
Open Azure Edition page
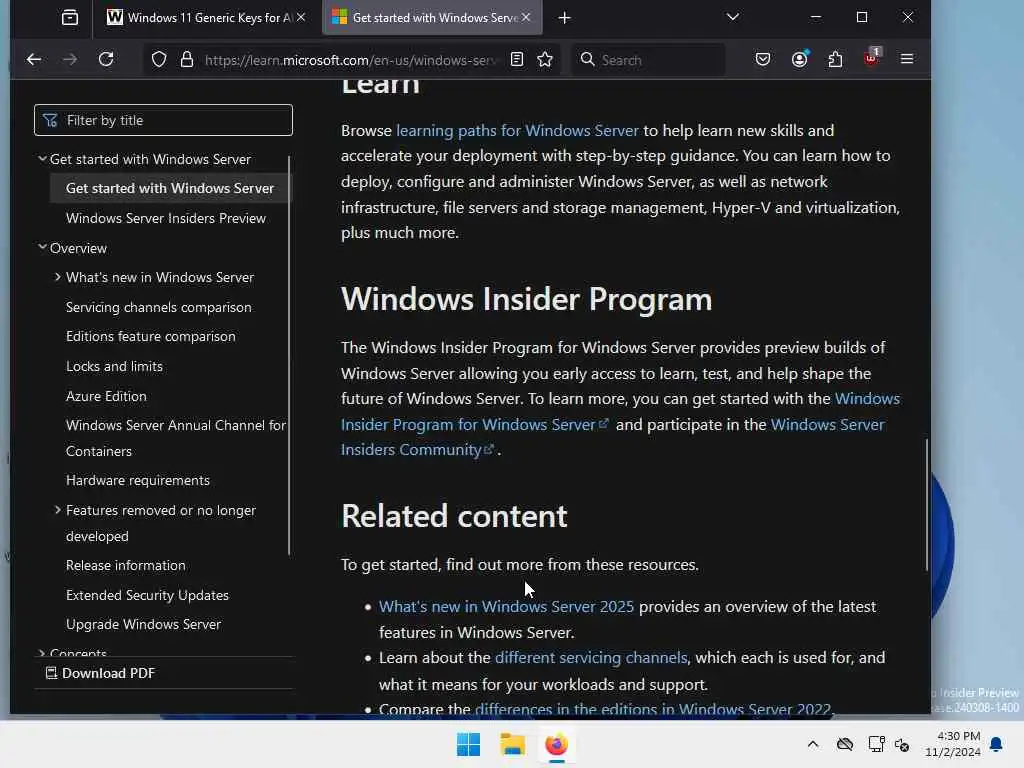106,396
